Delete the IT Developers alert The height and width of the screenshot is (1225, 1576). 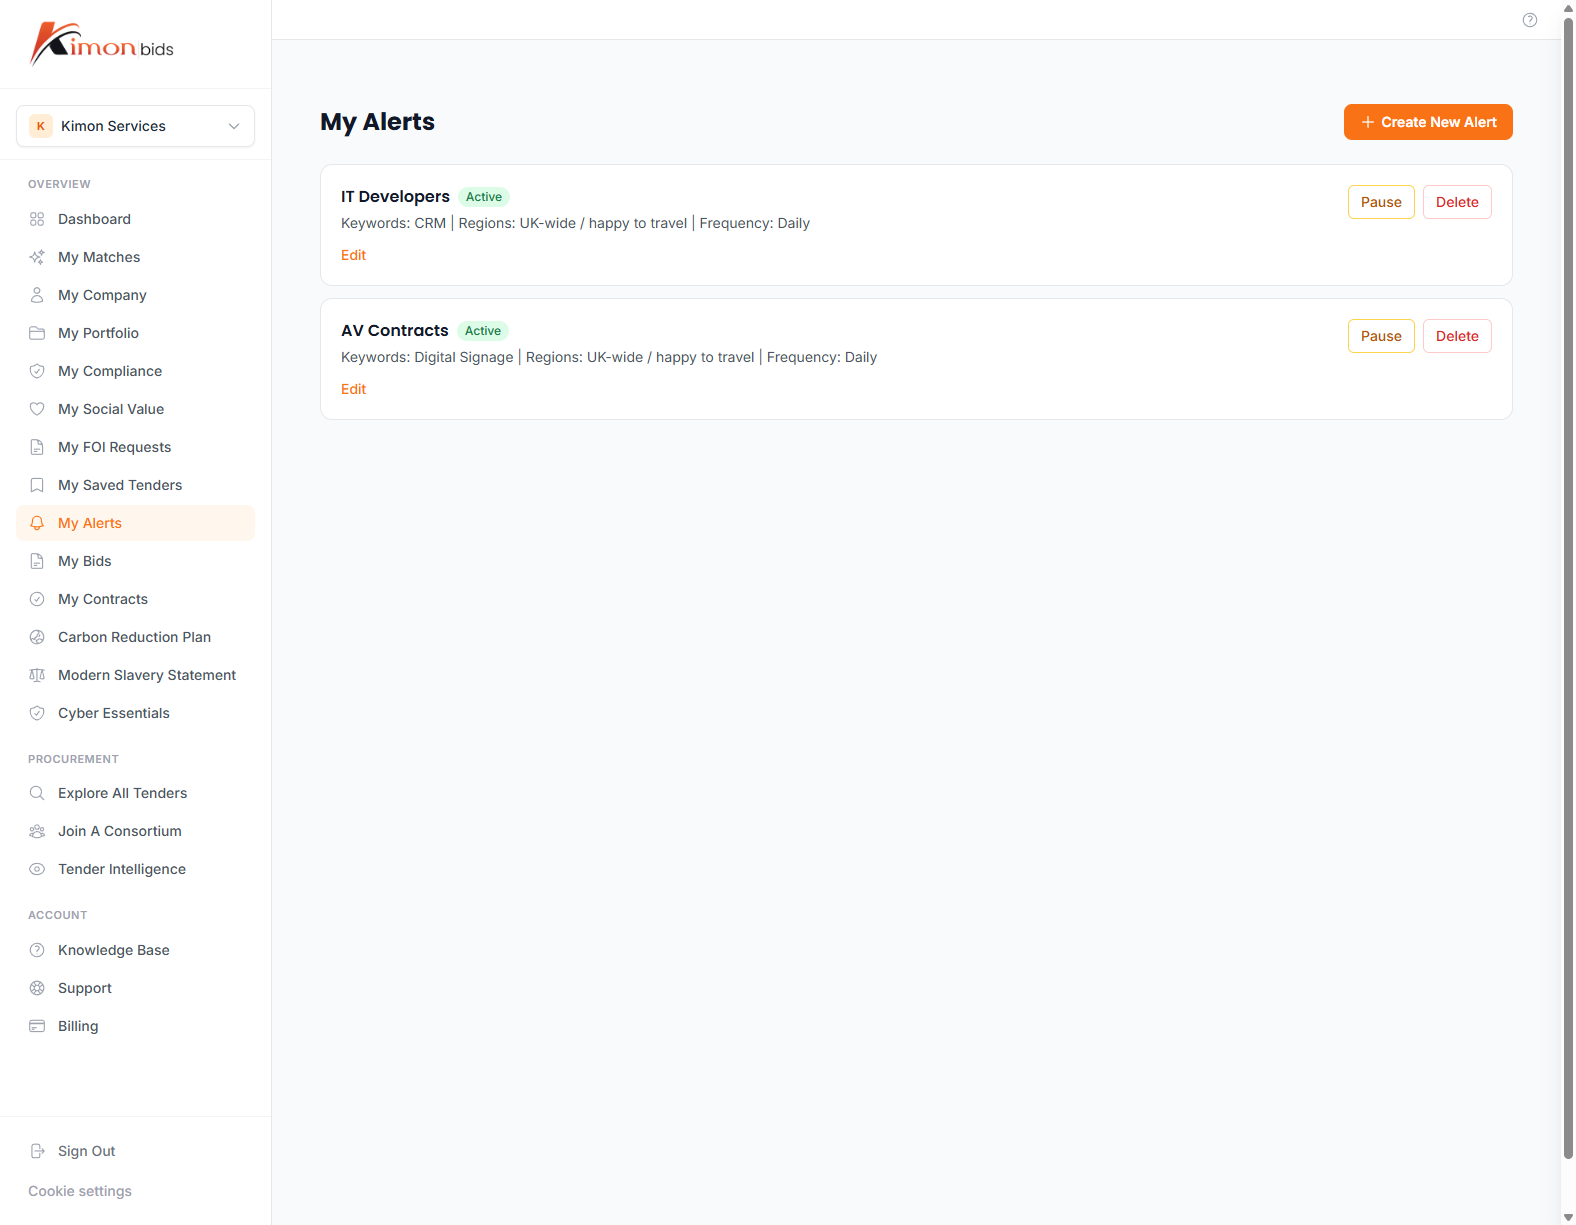[1457, 202]
